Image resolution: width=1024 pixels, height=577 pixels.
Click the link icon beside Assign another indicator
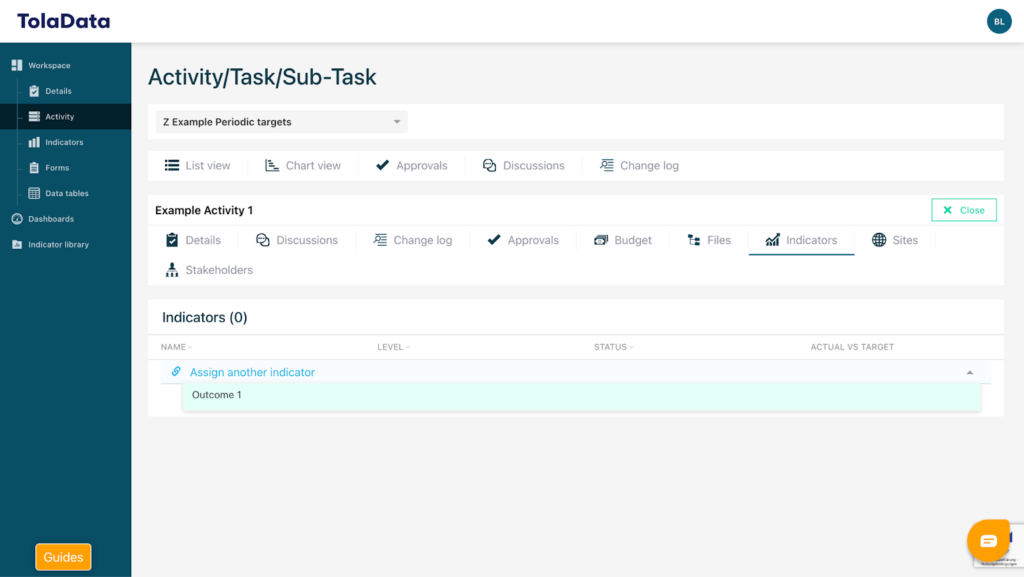(176, 372)
